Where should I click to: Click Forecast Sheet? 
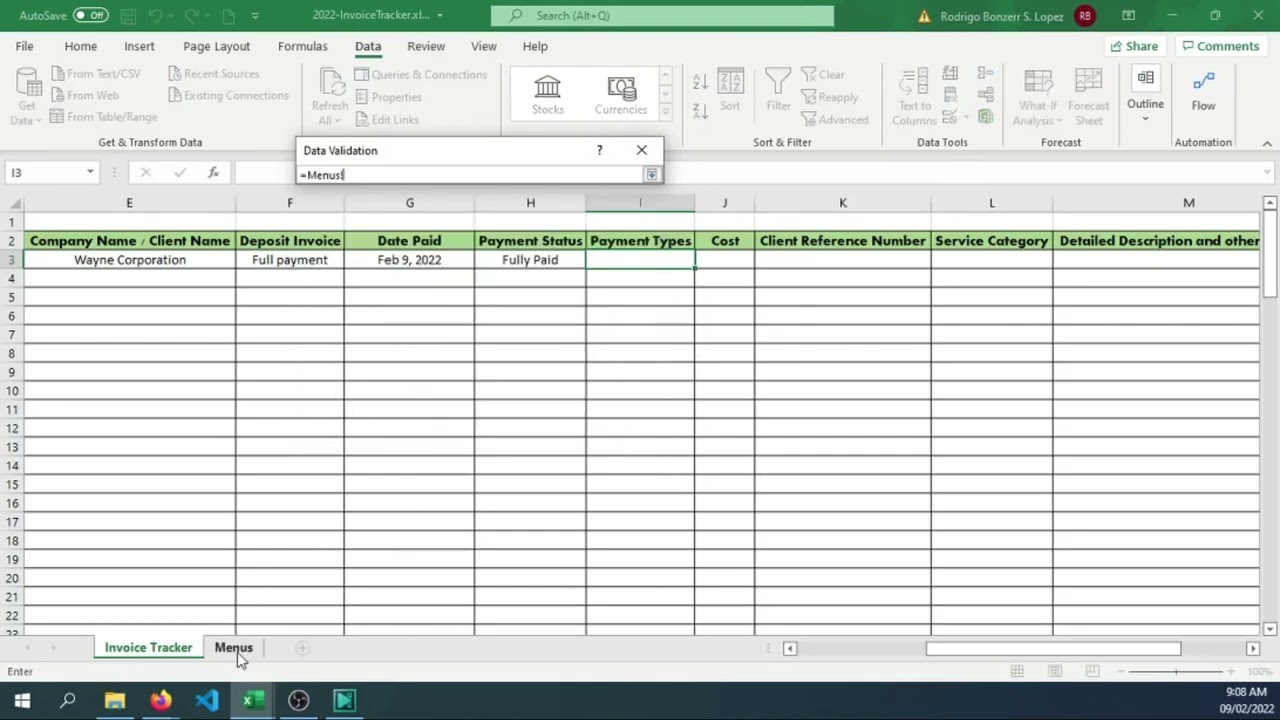pos(1088,97)
